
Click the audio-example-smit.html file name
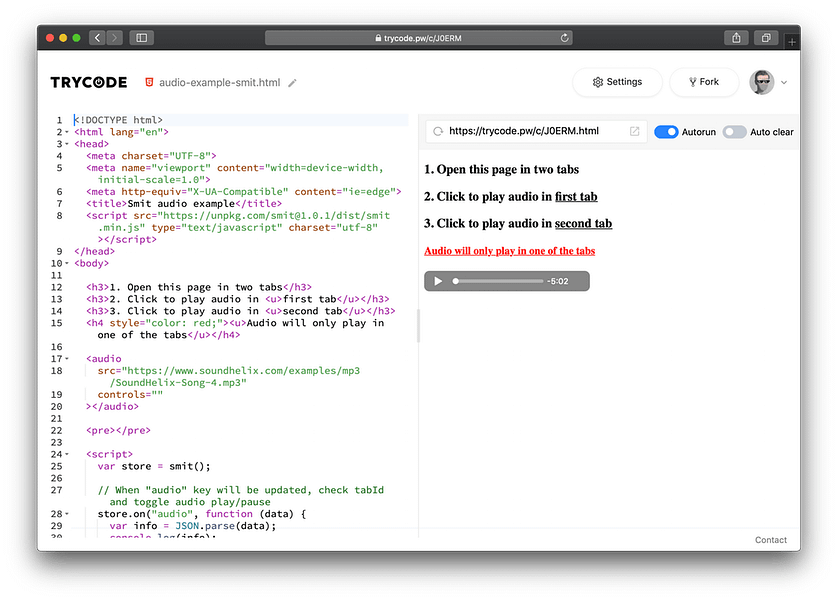220,82
